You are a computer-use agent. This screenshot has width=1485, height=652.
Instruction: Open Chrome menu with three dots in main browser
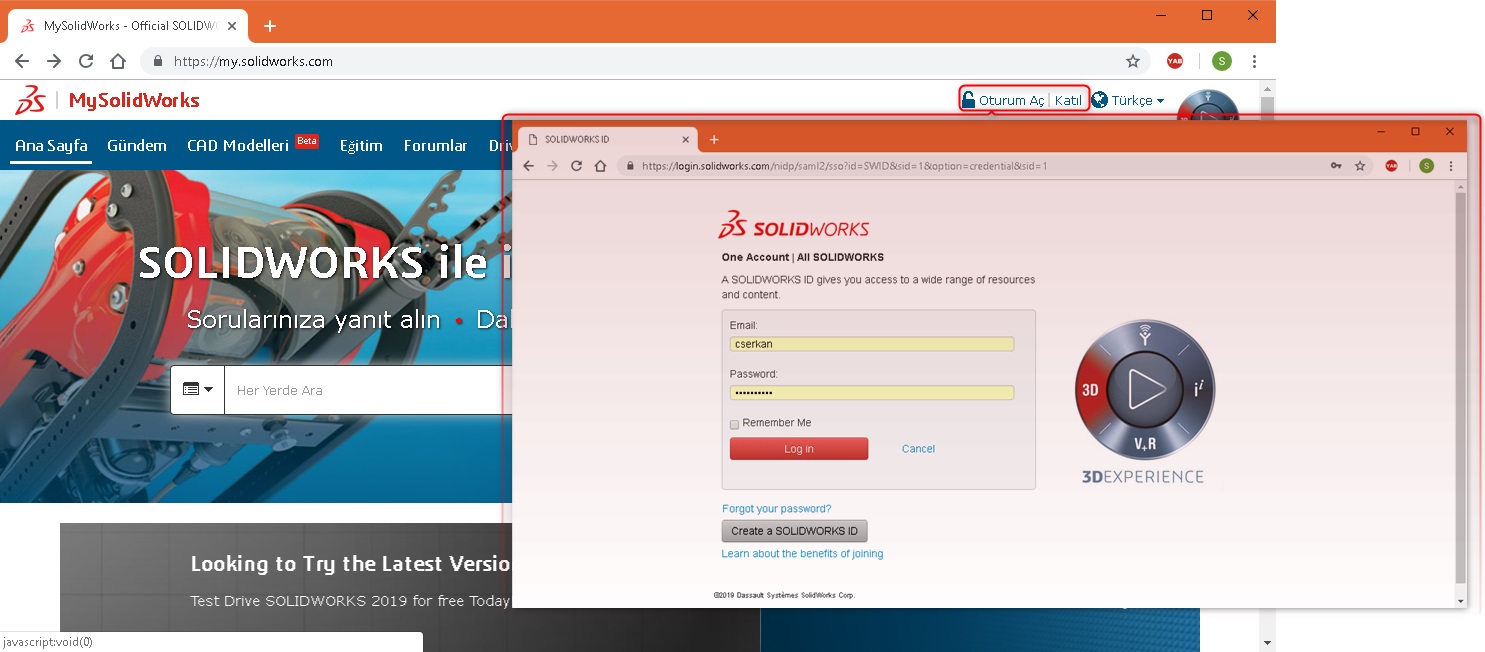click(x=1254, y=61)
